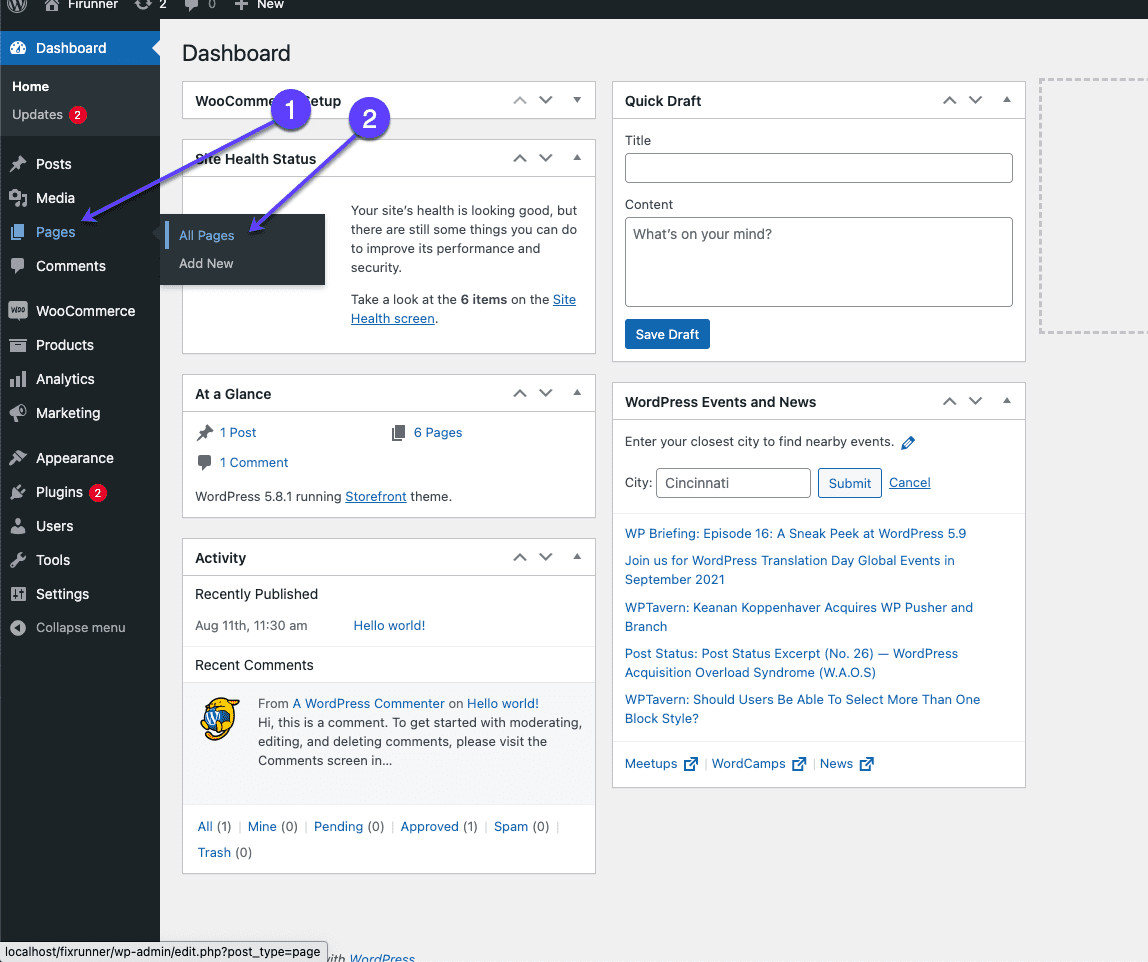Click the Comments bubble icon in sidebar
The height and width of the screenshot is (962, 1148).
(x=18, y=266)
